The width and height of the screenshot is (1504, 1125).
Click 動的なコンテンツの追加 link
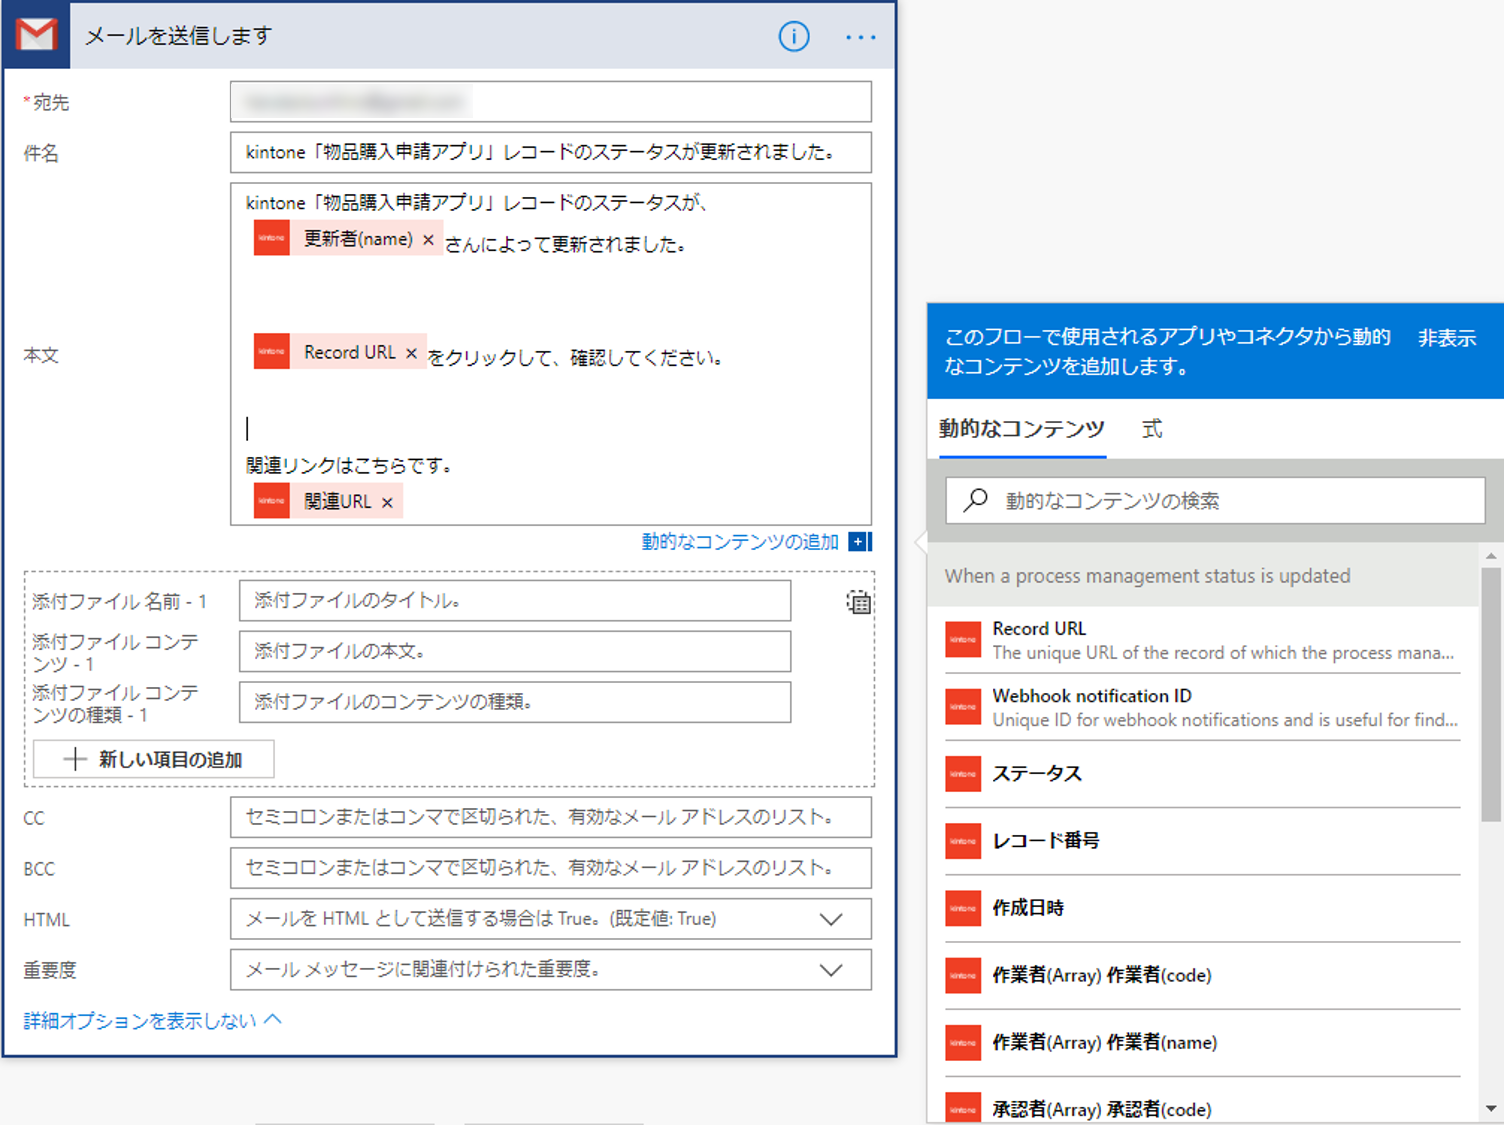(x=740, y=542)
